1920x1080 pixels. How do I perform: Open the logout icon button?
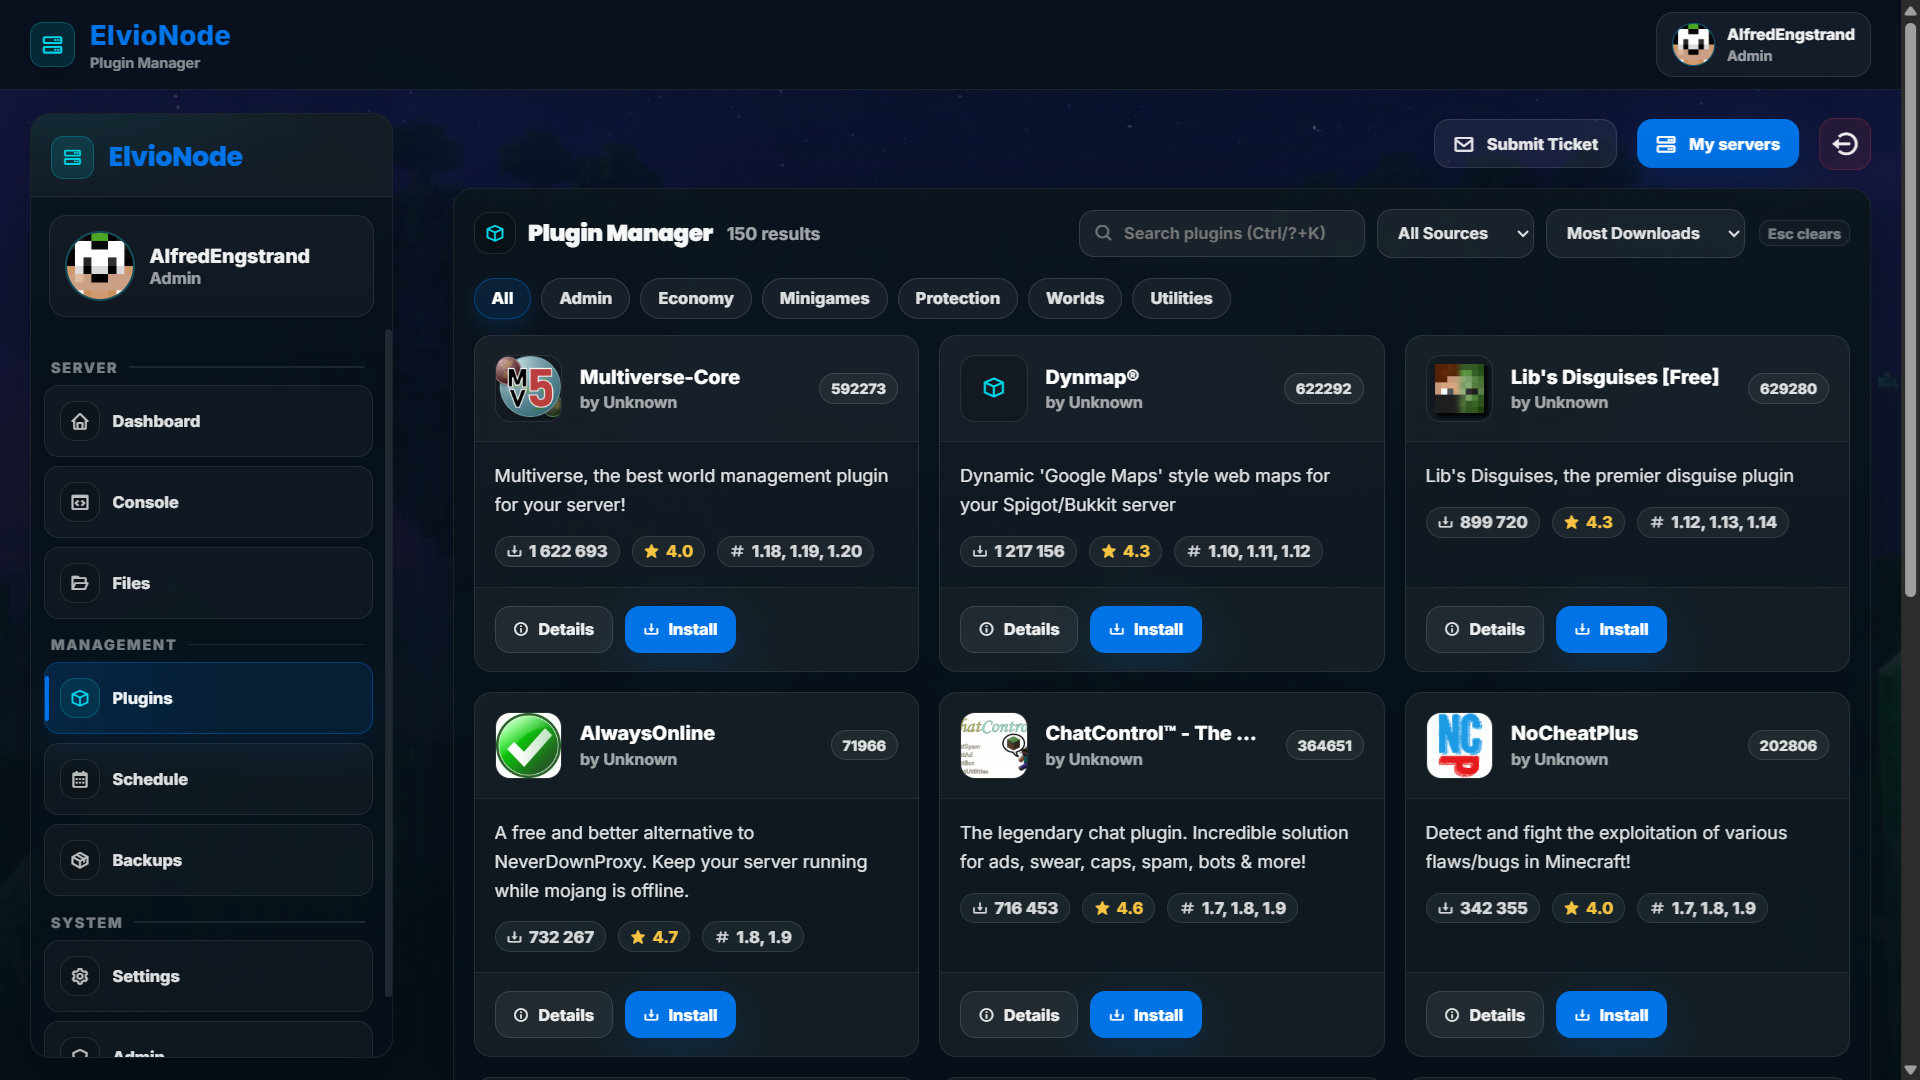[x=1845, y=144]
